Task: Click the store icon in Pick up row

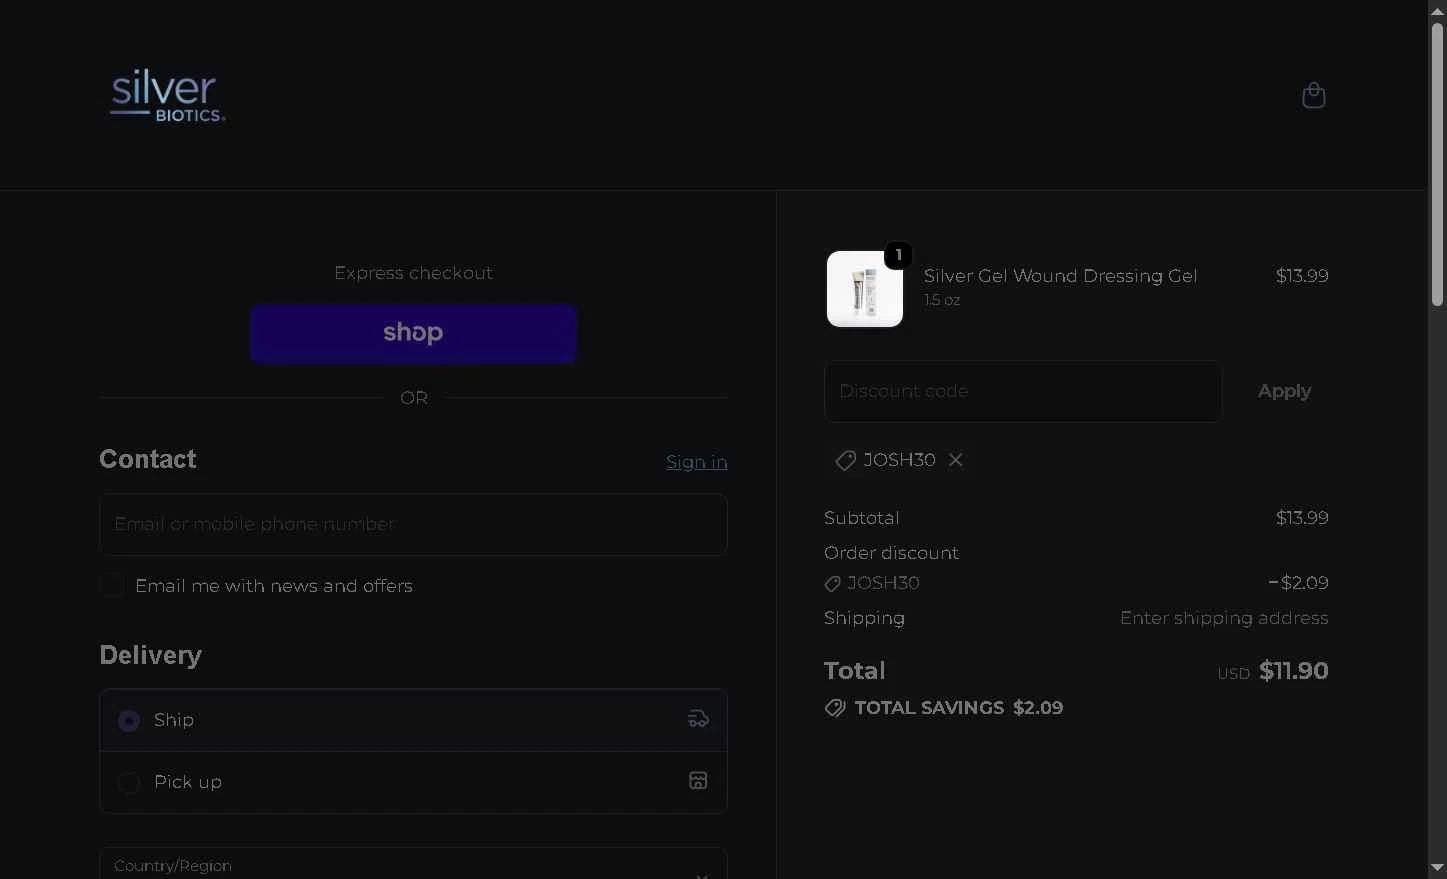Action: (x=698, y=781)
